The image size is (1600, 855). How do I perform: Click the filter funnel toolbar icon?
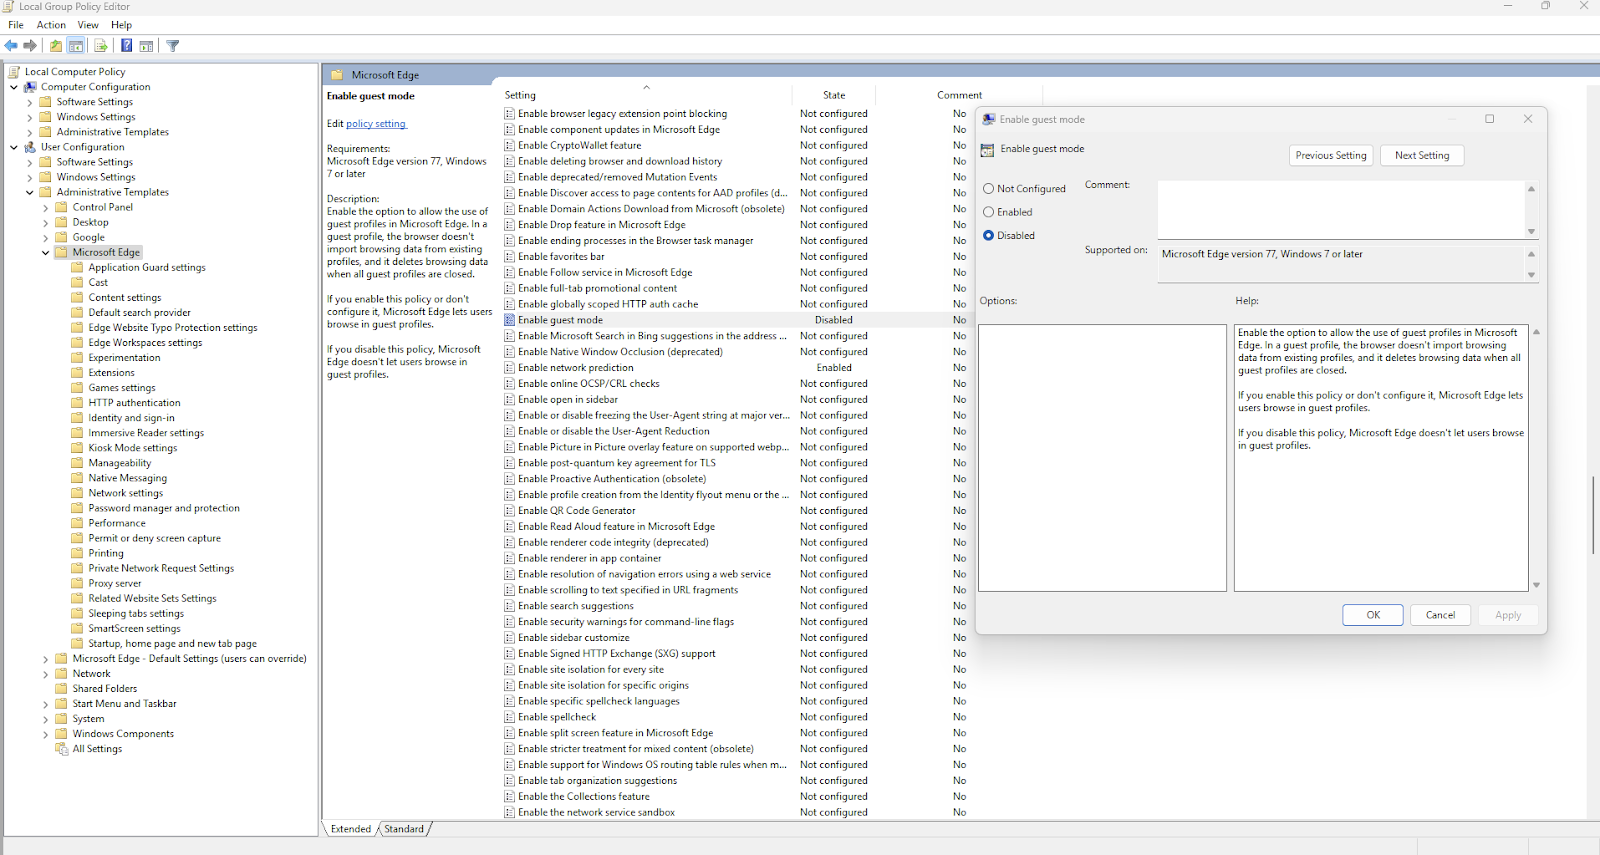tap(173, 45)
